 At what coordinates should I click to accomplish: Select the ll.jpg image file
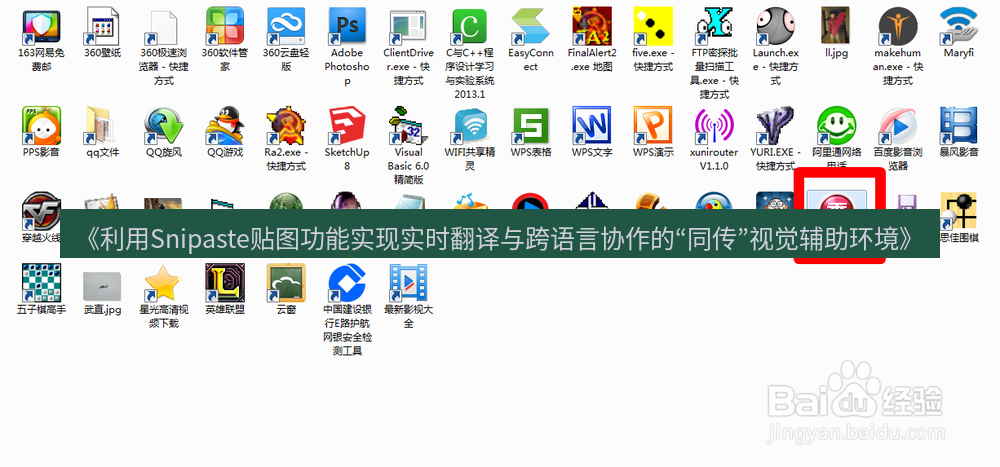tap(837, 27)
